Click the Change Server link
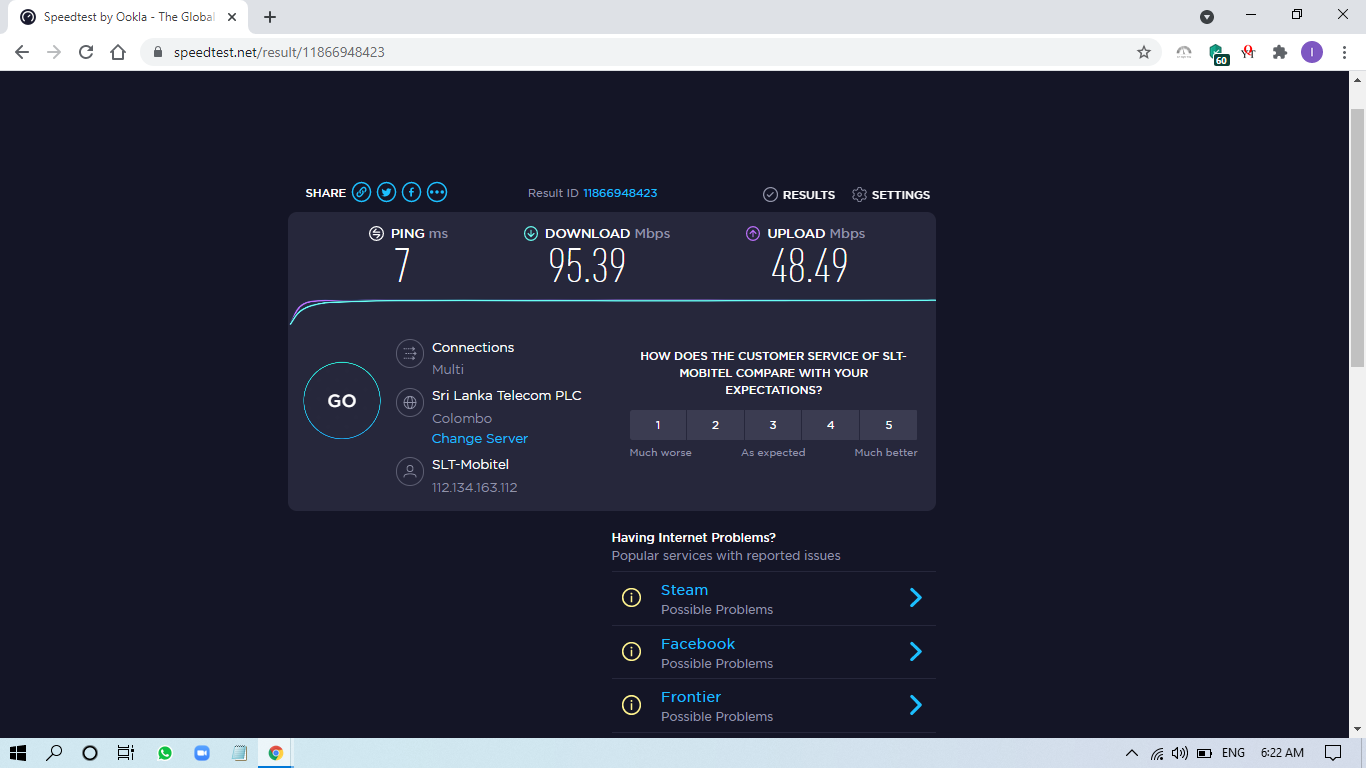 pos(480,439)
